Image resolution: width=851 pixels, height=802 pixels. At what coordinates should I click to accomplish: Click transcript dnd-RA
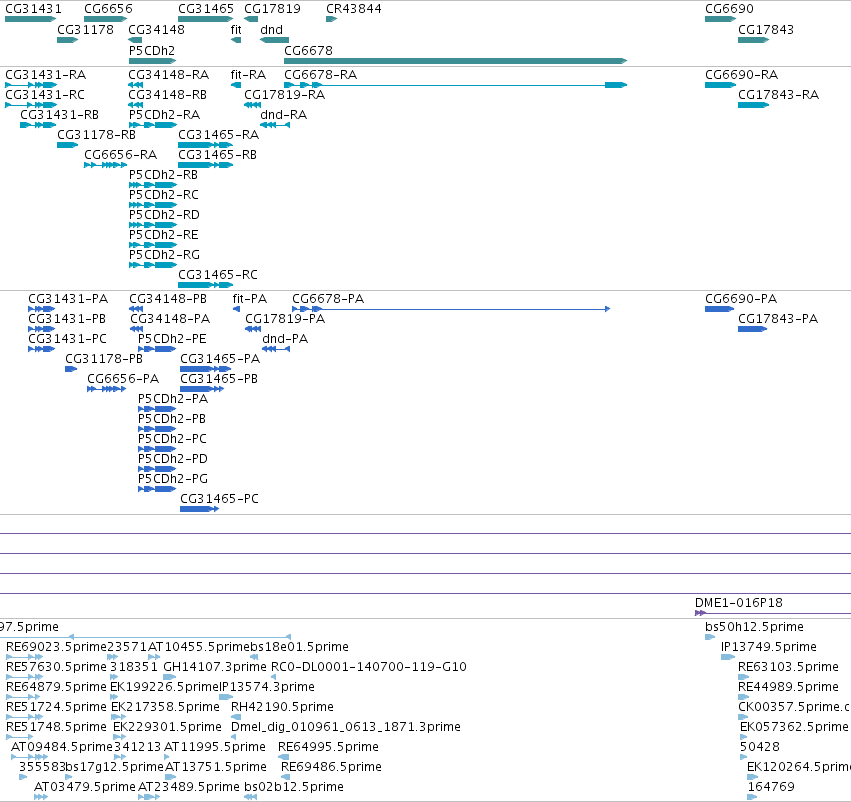283,114
